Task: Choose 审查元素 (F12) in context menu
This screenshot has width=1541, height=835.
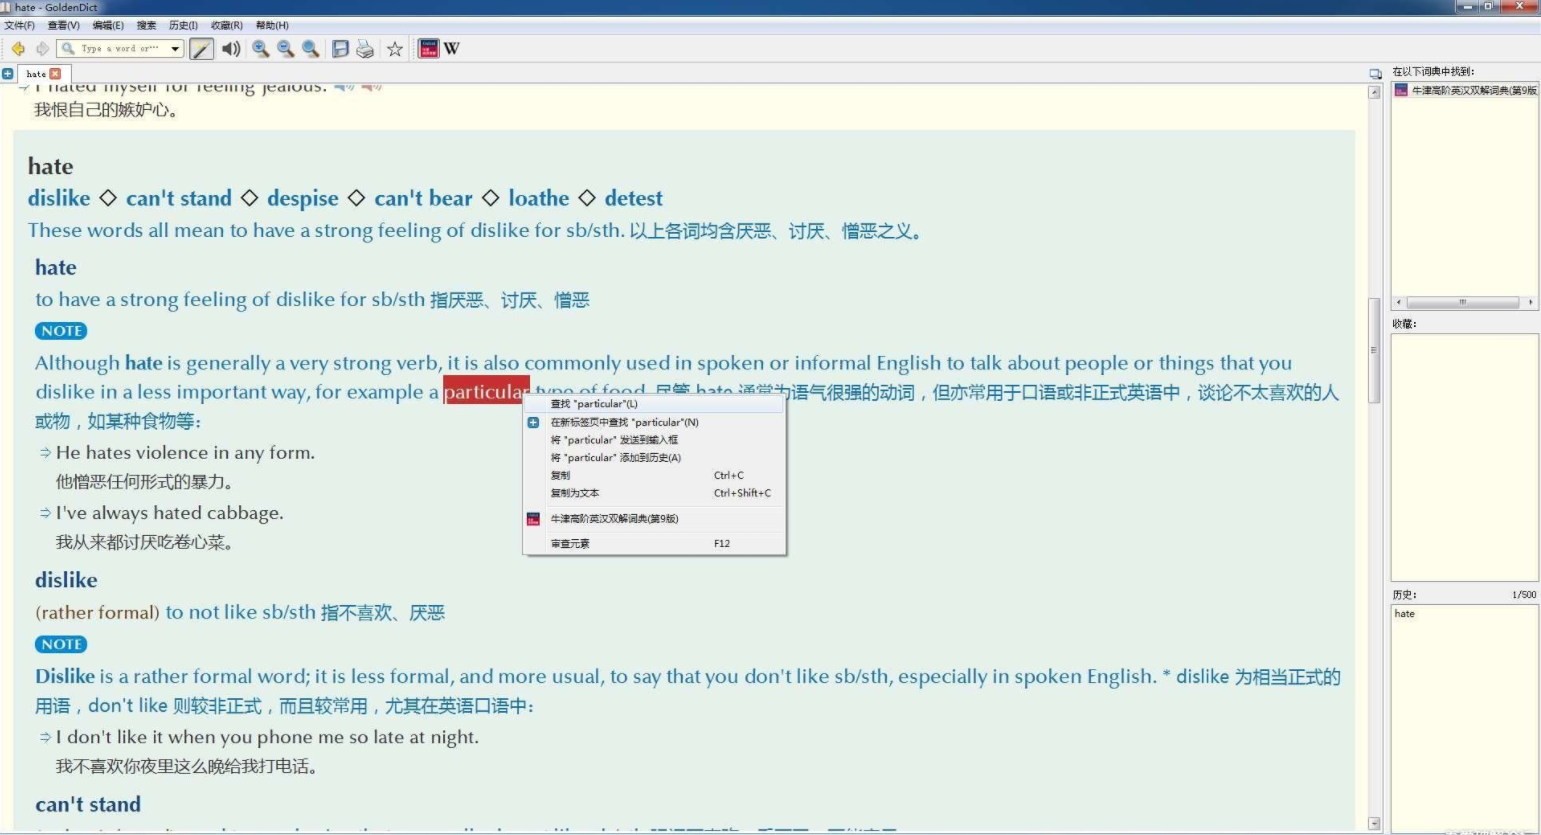Action: (654, 544)
